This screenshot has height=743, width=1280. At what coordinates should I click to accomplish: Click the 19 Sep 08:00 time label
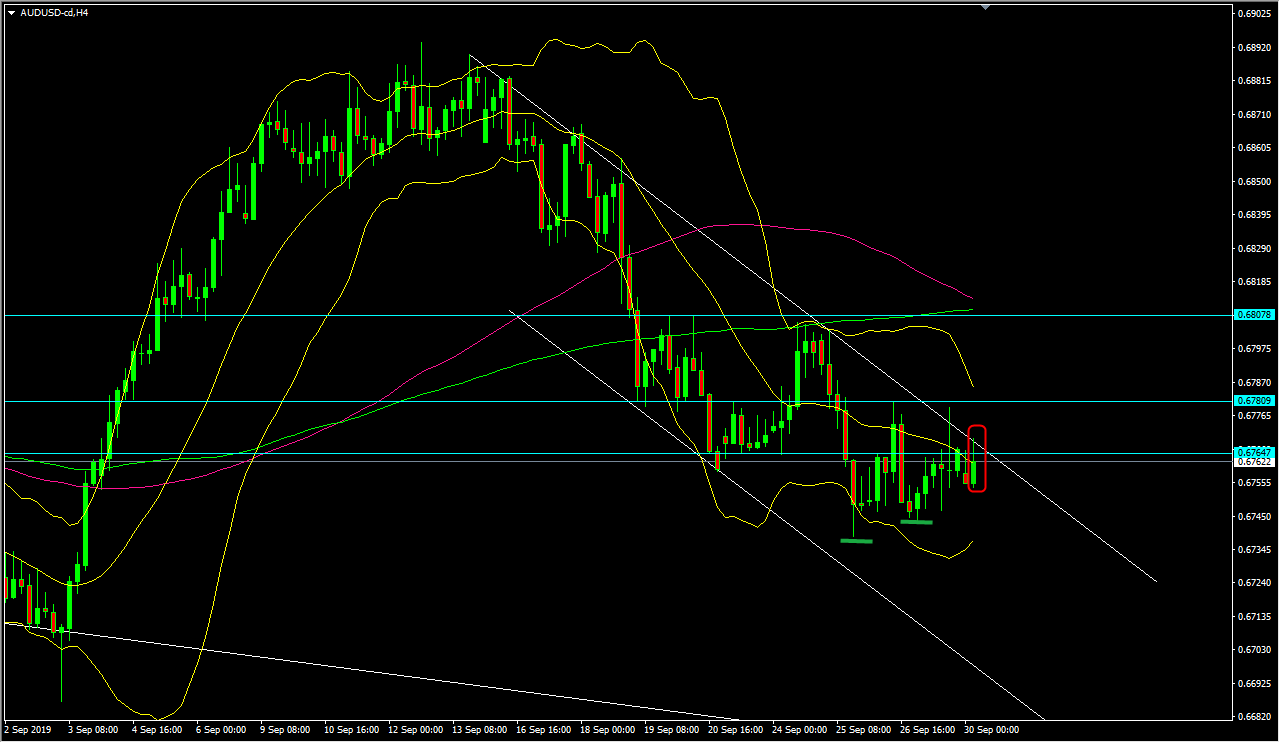(671, 731)
